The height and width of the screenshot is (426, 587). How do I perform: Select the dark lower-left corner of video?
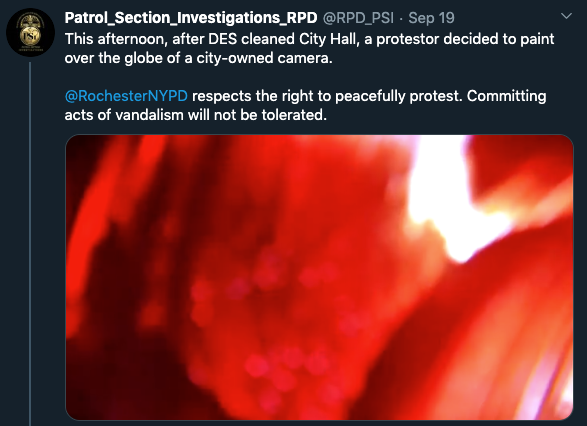(x=112, y=374)
